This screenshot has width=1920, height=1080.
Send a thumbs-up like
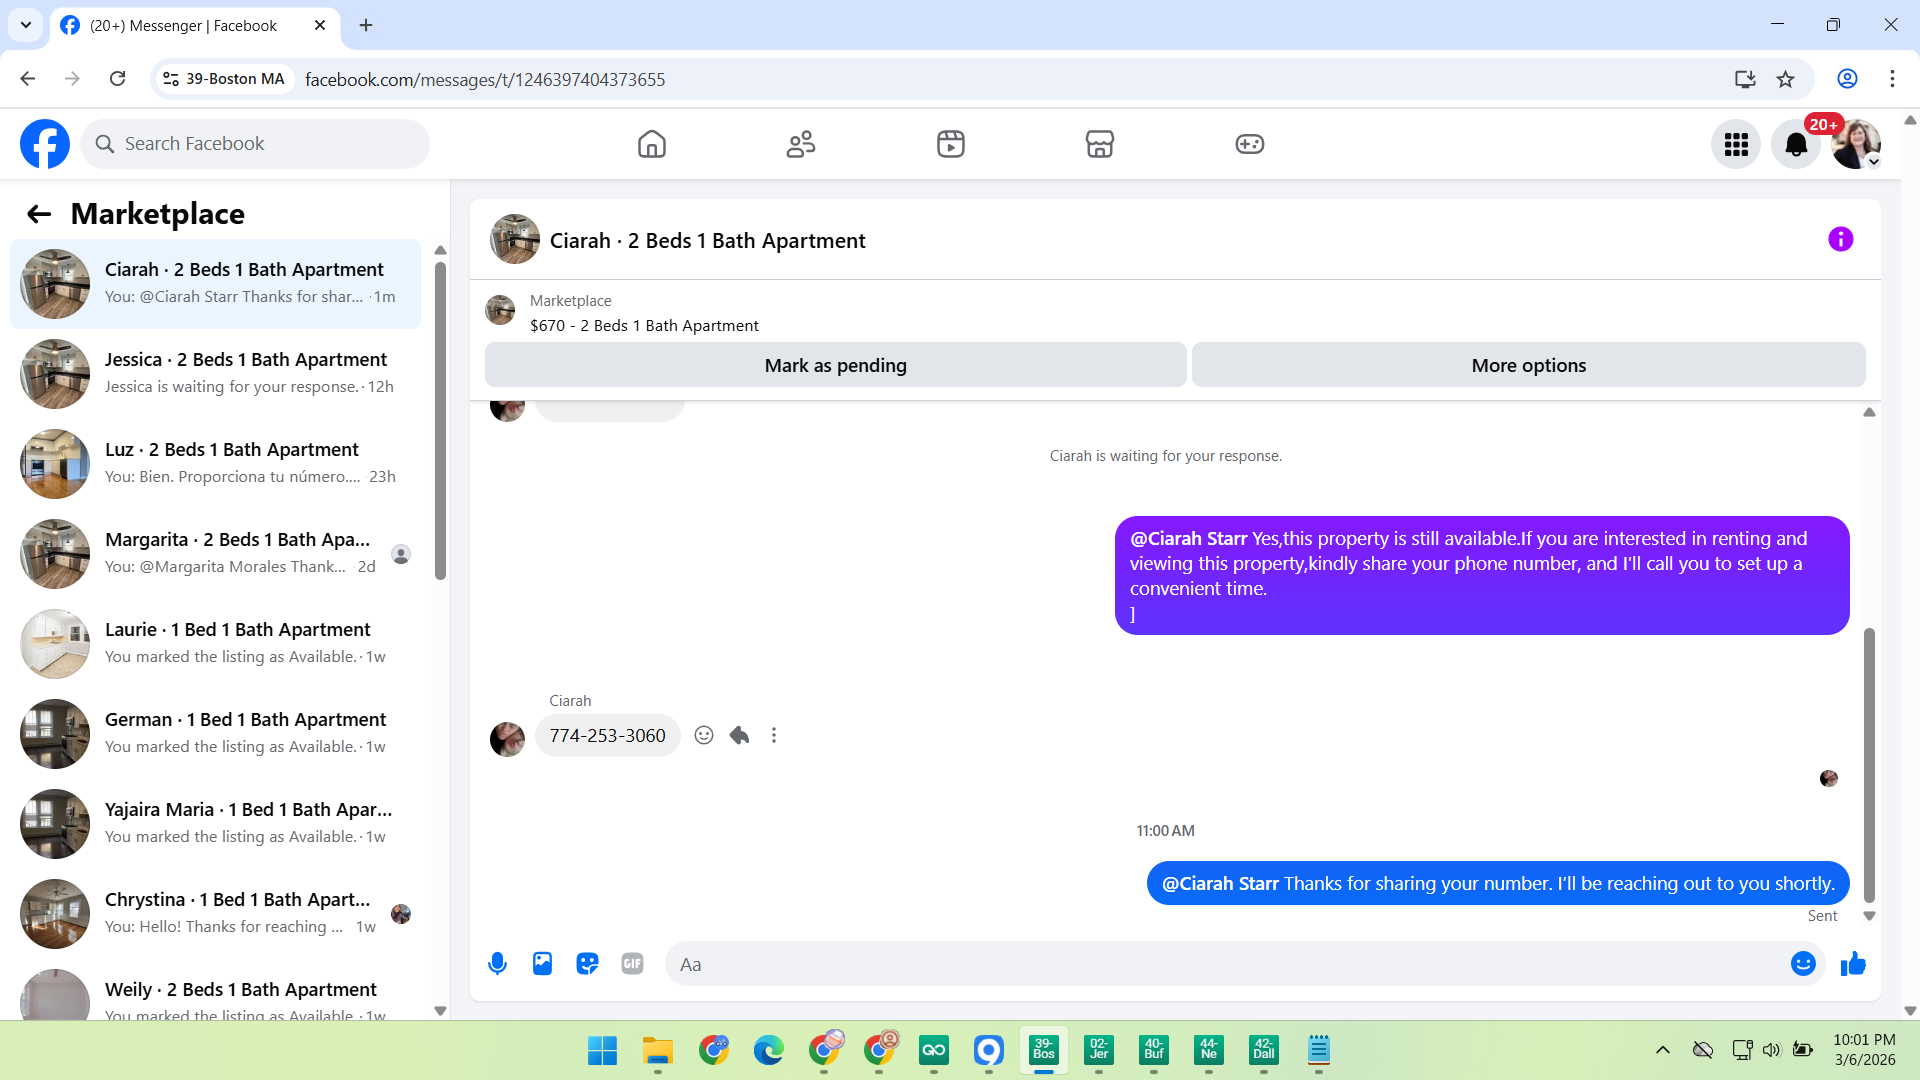click(x=1853, y=964)
